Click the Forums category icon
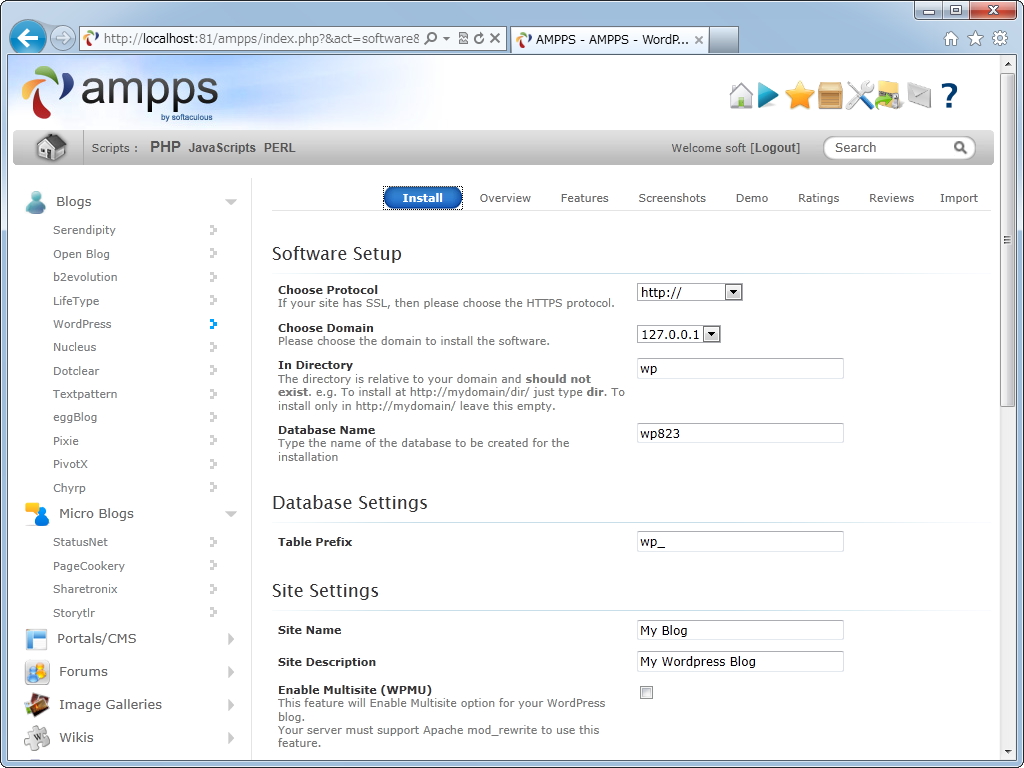Viewport: 1024px width, 768px height. [37, 672]
